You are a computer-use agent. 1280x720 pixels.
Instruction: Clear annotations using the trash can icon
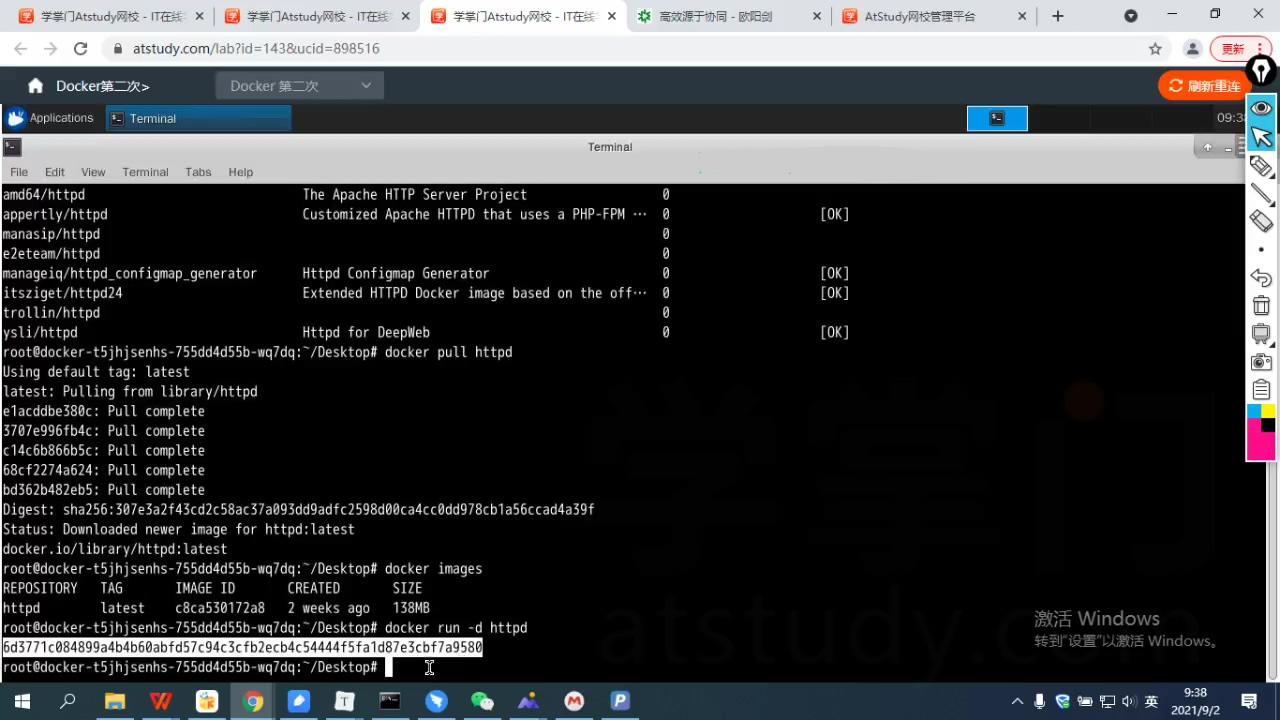(x=1261, y=306)
